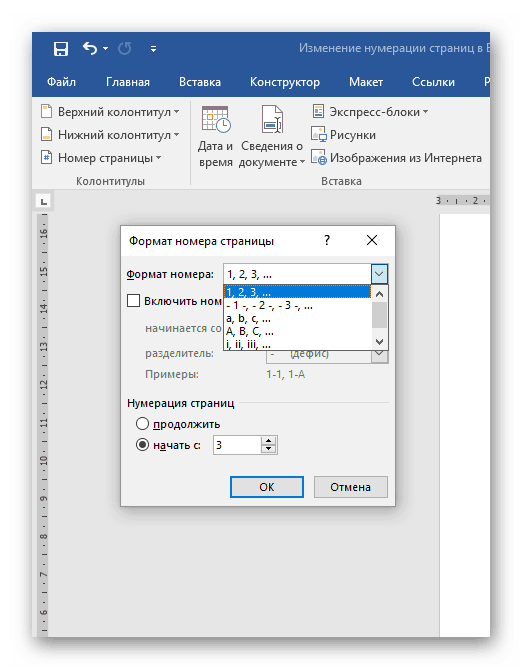Enable the Включить номер главы checkbox
This screenshot has width=522, height=672.
tap(133, 300)
